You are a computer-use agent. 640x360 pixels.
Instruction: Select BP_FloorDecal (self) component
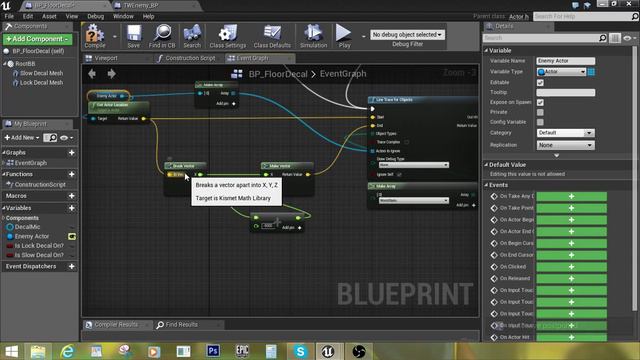pyautogui.click(x=38, y=51)
